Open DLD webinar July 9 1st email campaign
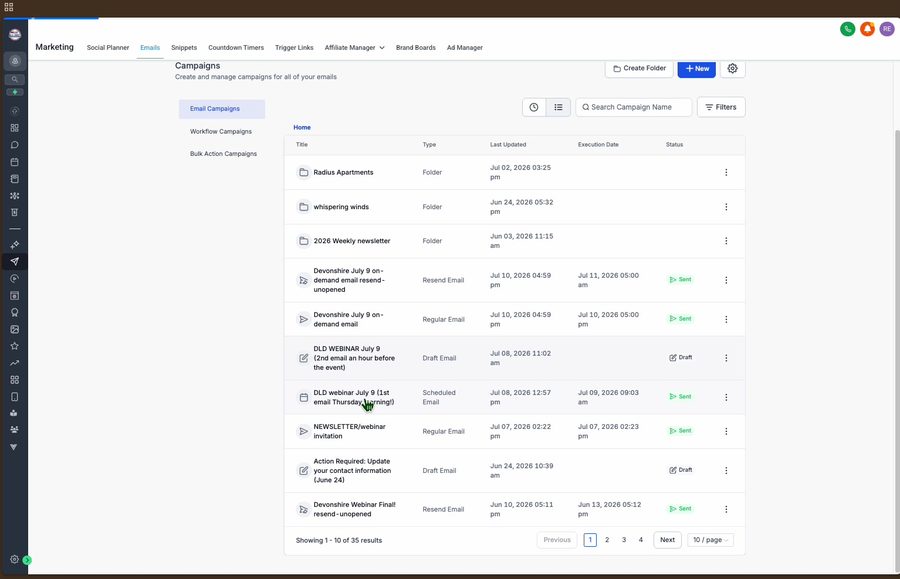Image resolution: width=900 pixels, height=579 pixels. [x=354, y=397]
